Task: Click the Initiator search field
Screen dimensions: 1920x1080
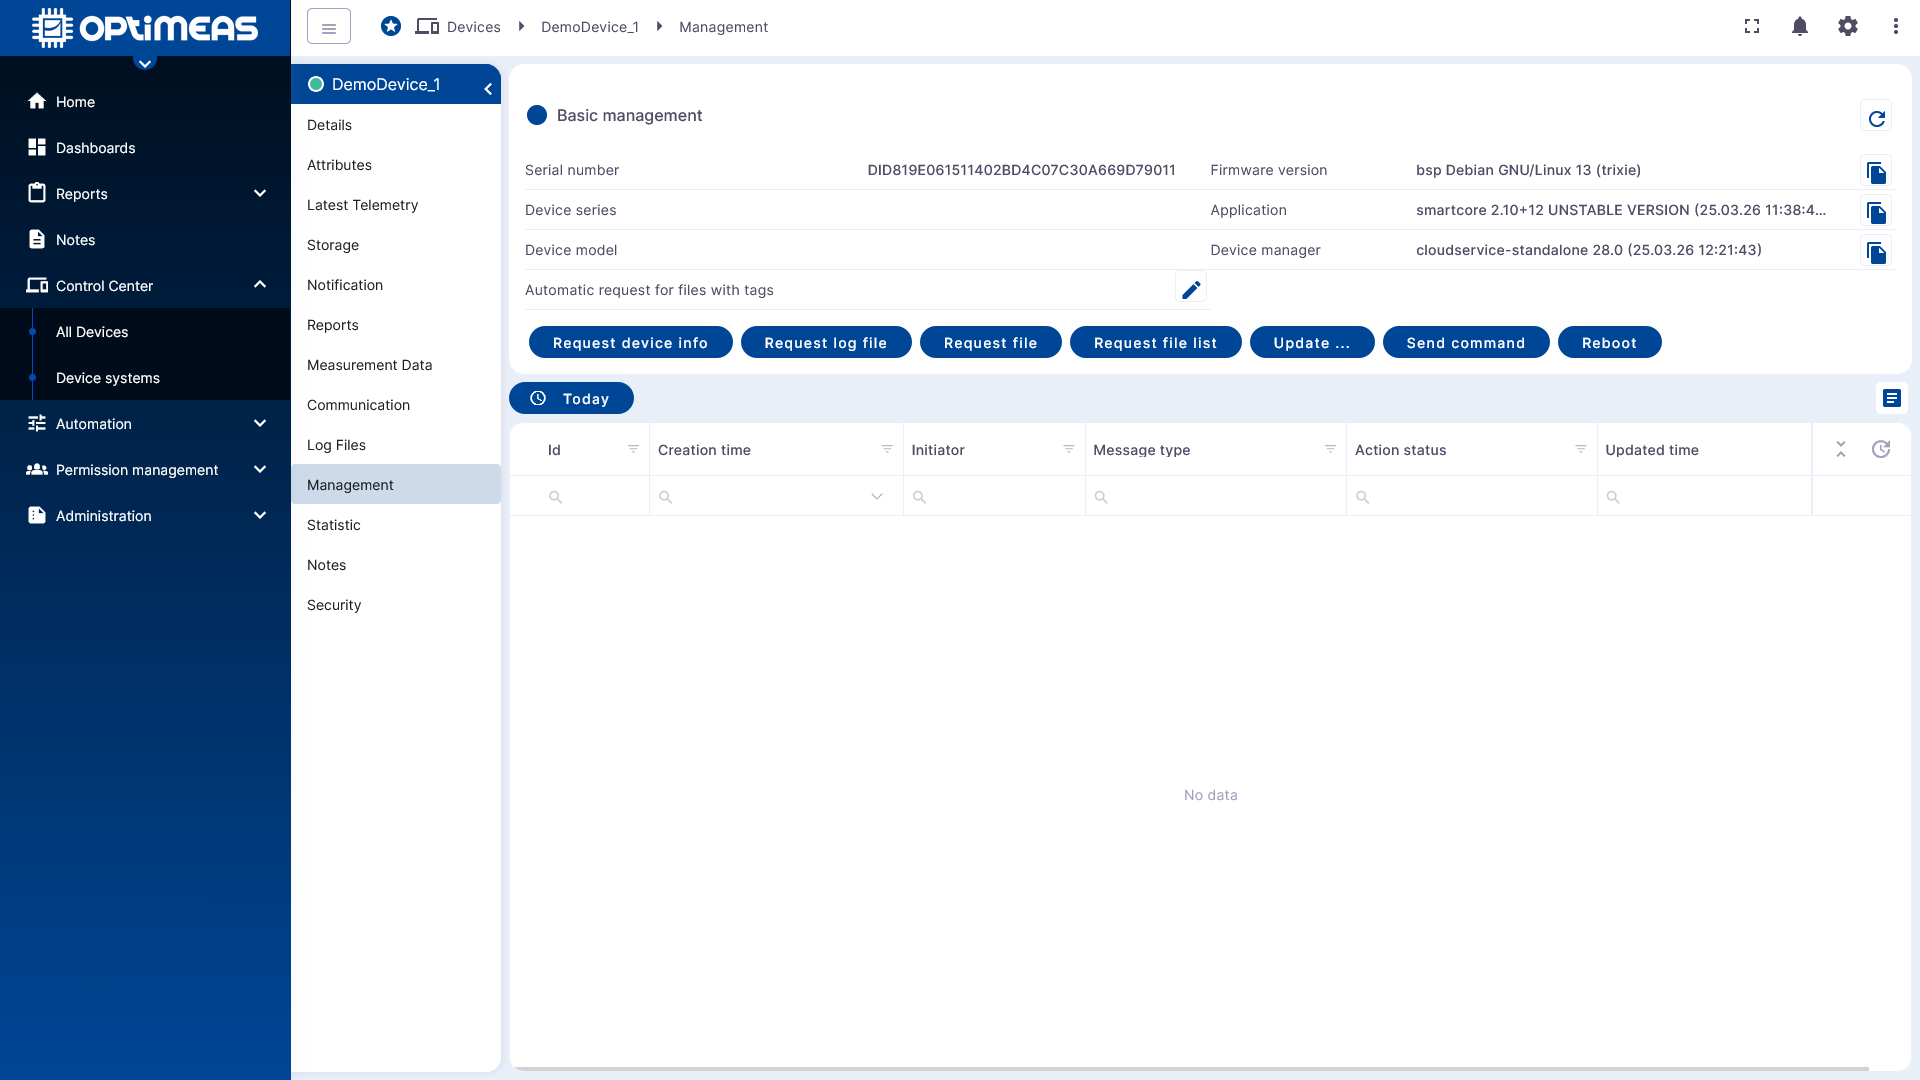Action: tap(994, 496)
